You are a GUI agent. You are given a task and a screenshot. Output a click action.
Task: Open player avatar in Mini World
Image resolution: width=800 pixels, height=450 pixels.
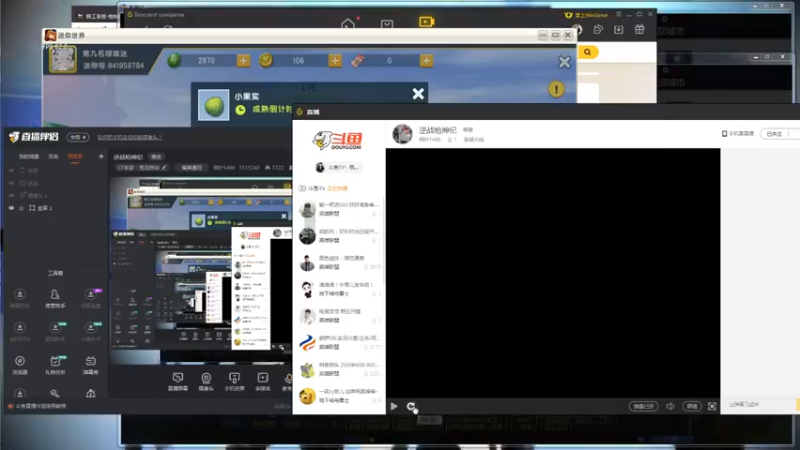pos(63,59)
